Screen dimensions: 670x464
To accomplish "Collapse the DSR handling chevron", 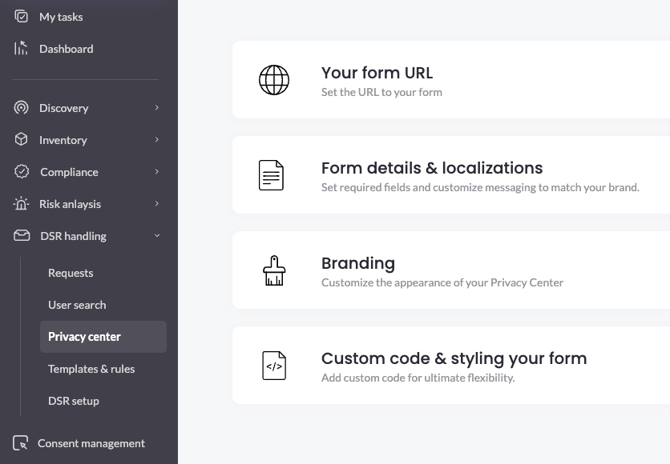I will [x=157, y=236].
